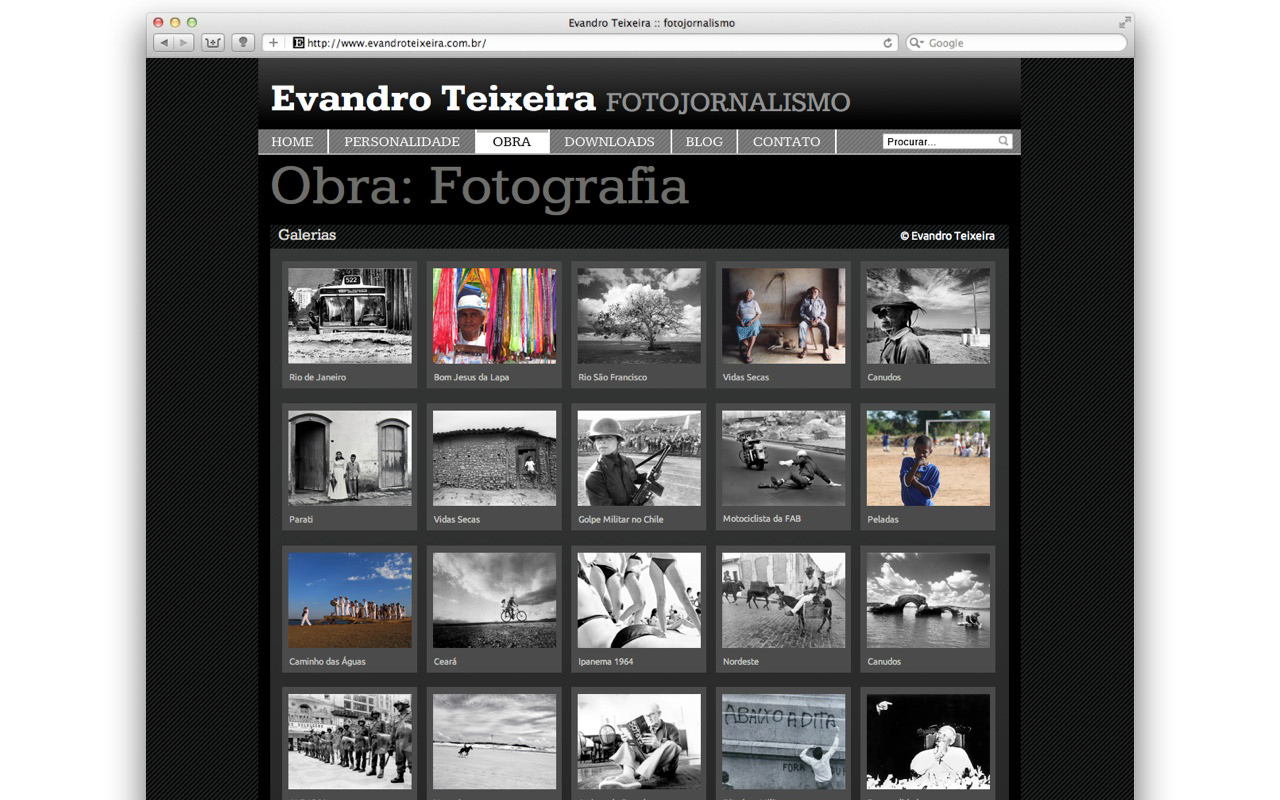The width and height of the screenshot is (1280, 800).
Task: Click the plus add bookmark button
Action: click(273, 43)
